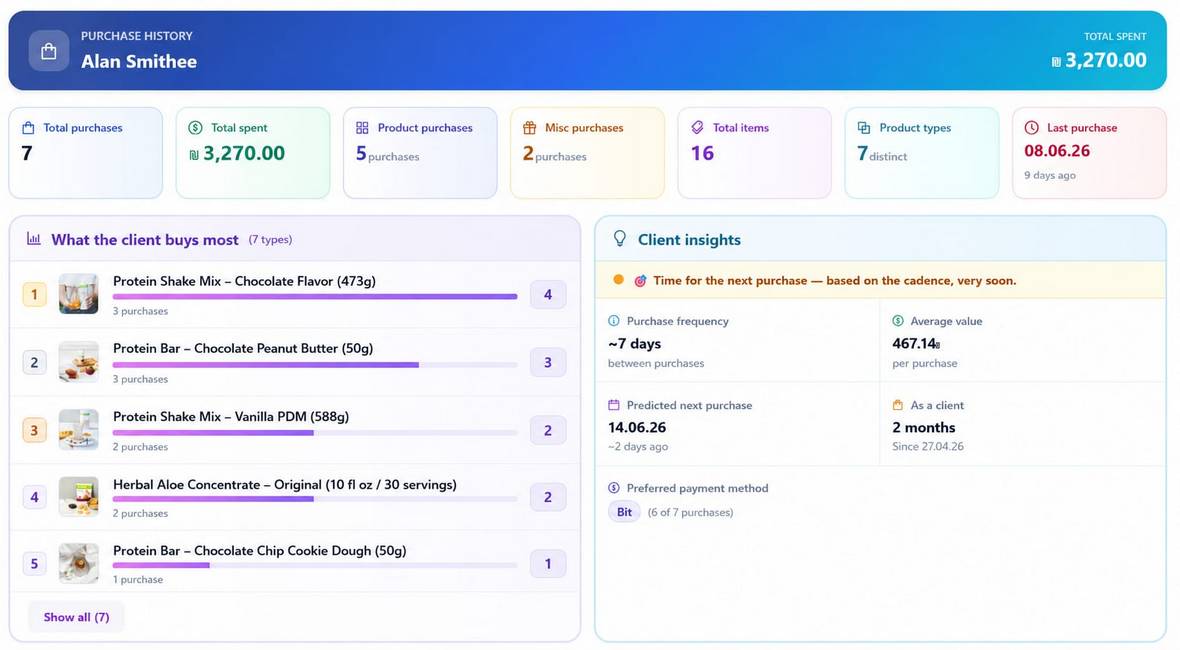This screenshot has height=650, width=1180.
Task: Click the Predicted next purchase calendar icon
Action: click(614, 405)
